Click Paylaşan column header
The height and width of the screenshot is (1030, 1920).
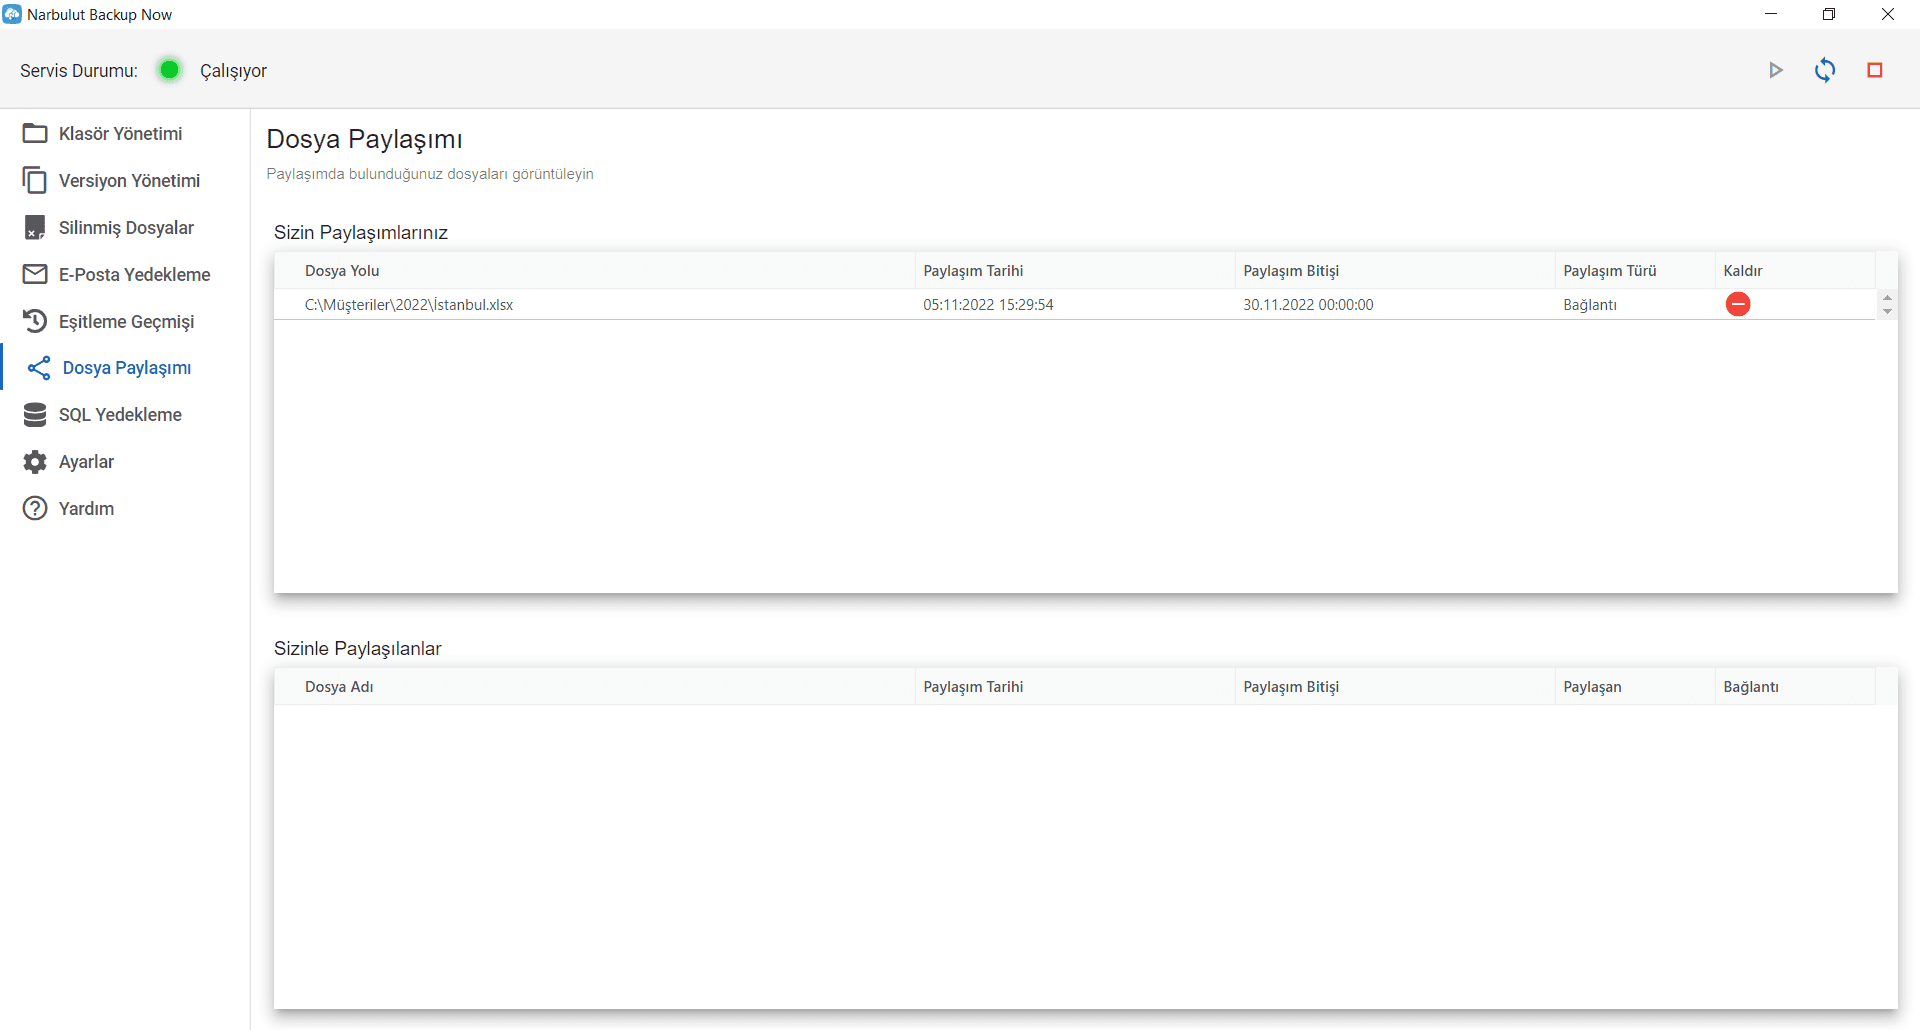pyautogui.click(x=1592, y=687)
